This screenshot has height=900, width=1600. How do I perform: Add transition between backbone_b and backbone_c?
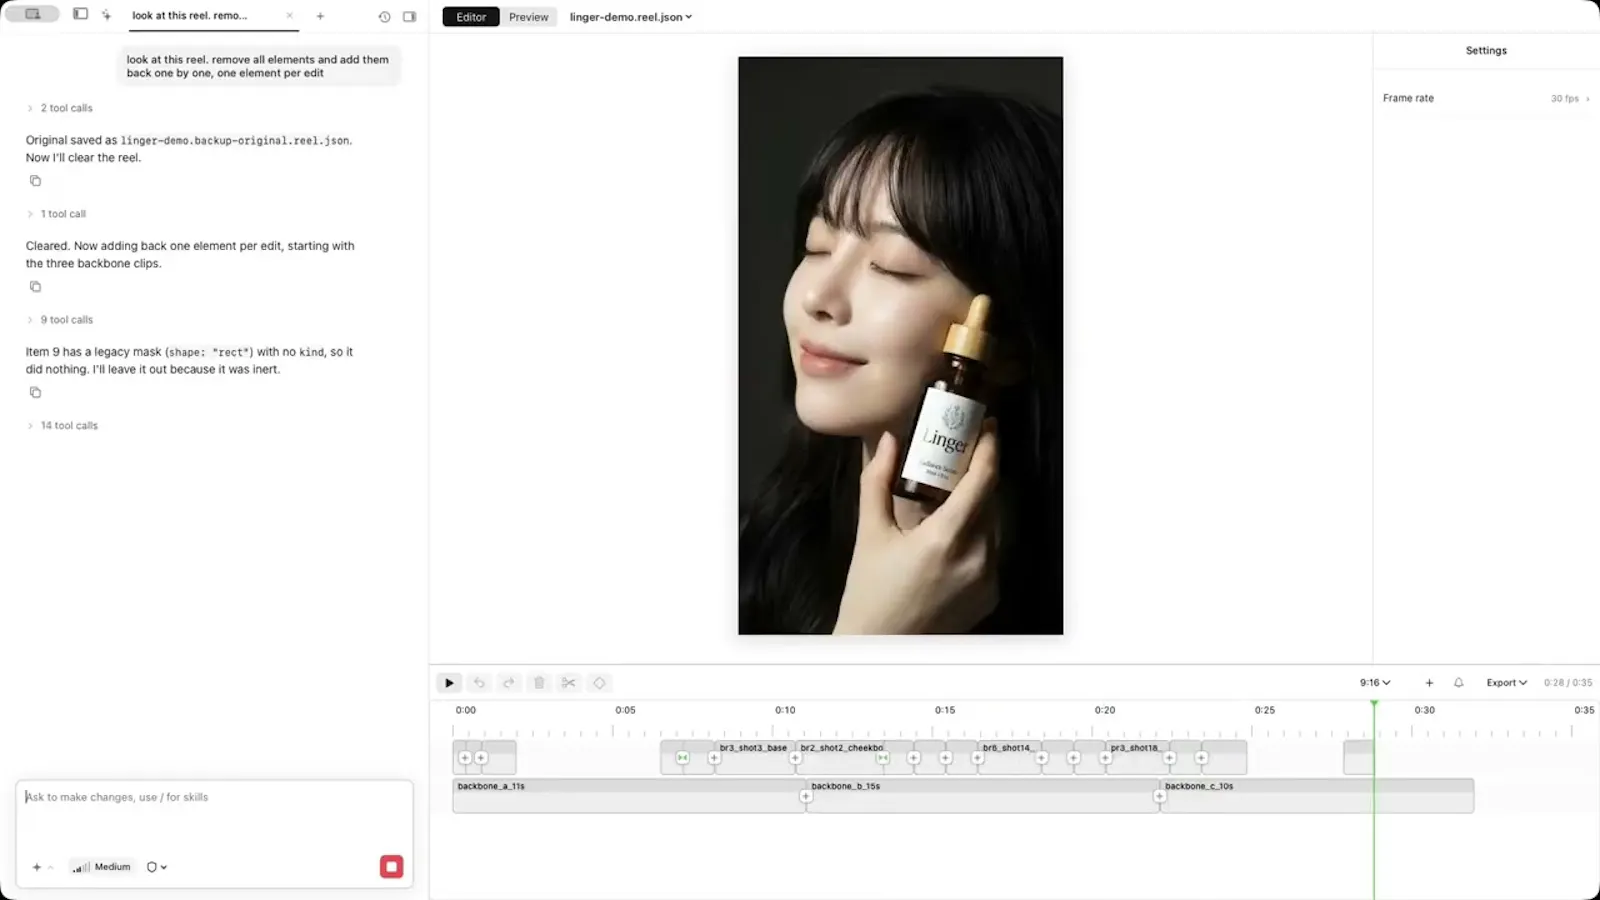pyautogui.click(x=1160, y=797)
